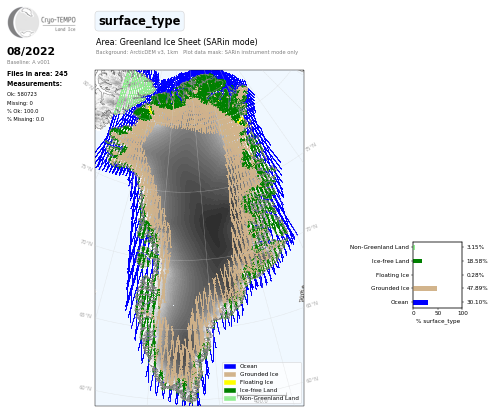Click the Floating Ice label in chart

pos(392,275)
